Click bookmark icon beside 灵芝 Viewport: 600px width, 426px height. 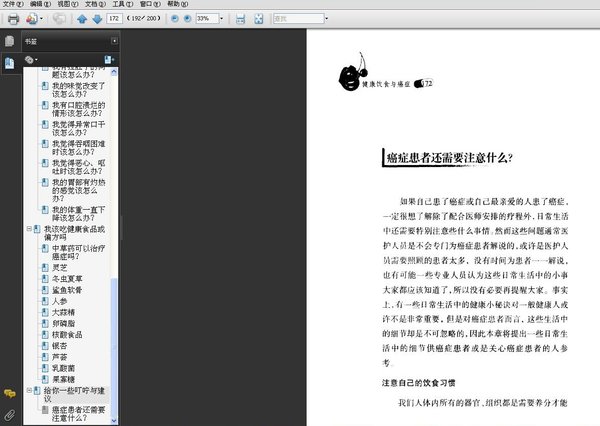pos(45,268)
